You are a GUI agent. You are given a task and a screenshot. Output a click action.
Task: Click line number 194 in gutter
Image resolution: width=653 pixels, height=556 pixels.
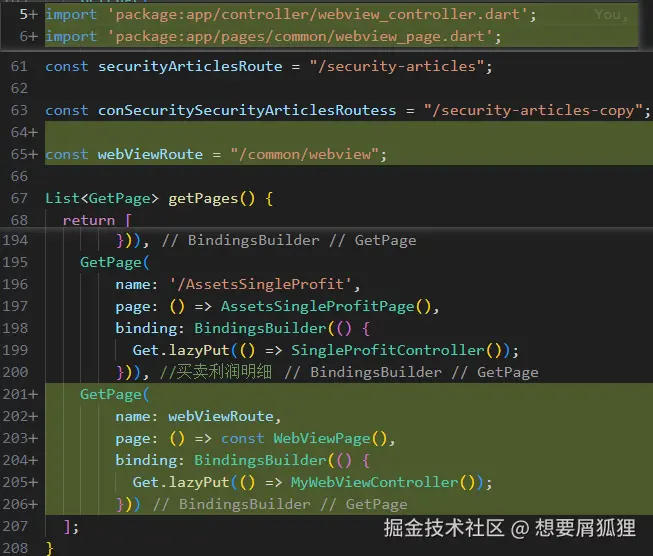tap(15, 240)
